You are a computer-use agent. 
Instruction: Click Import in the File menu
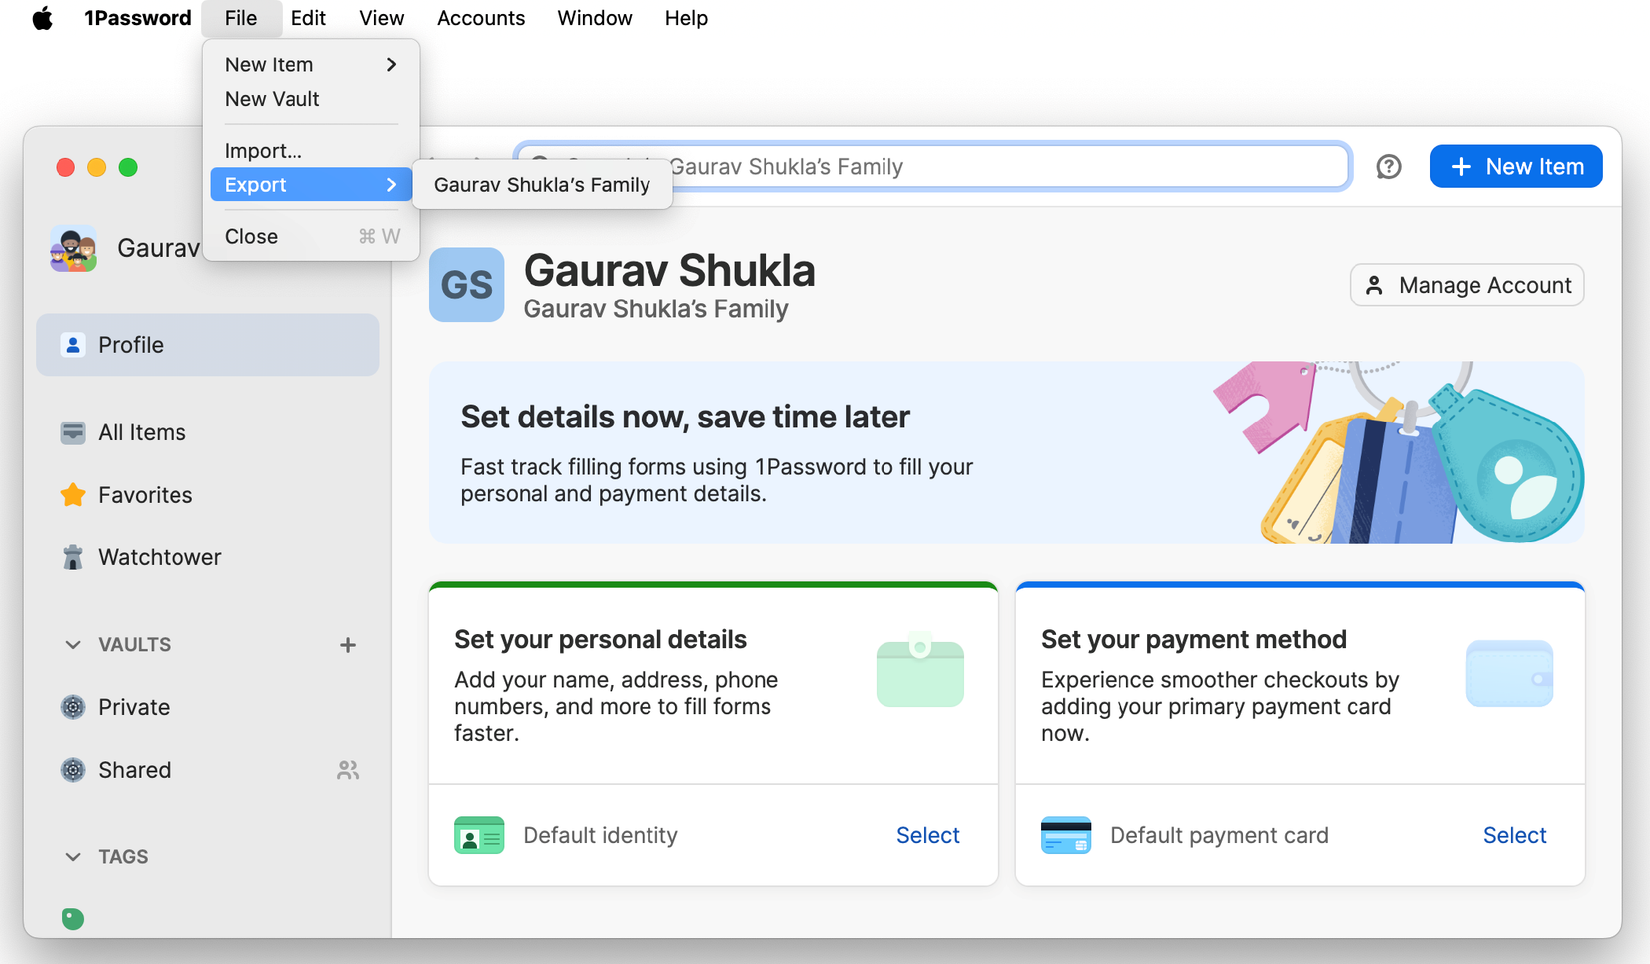pos(263,150)
